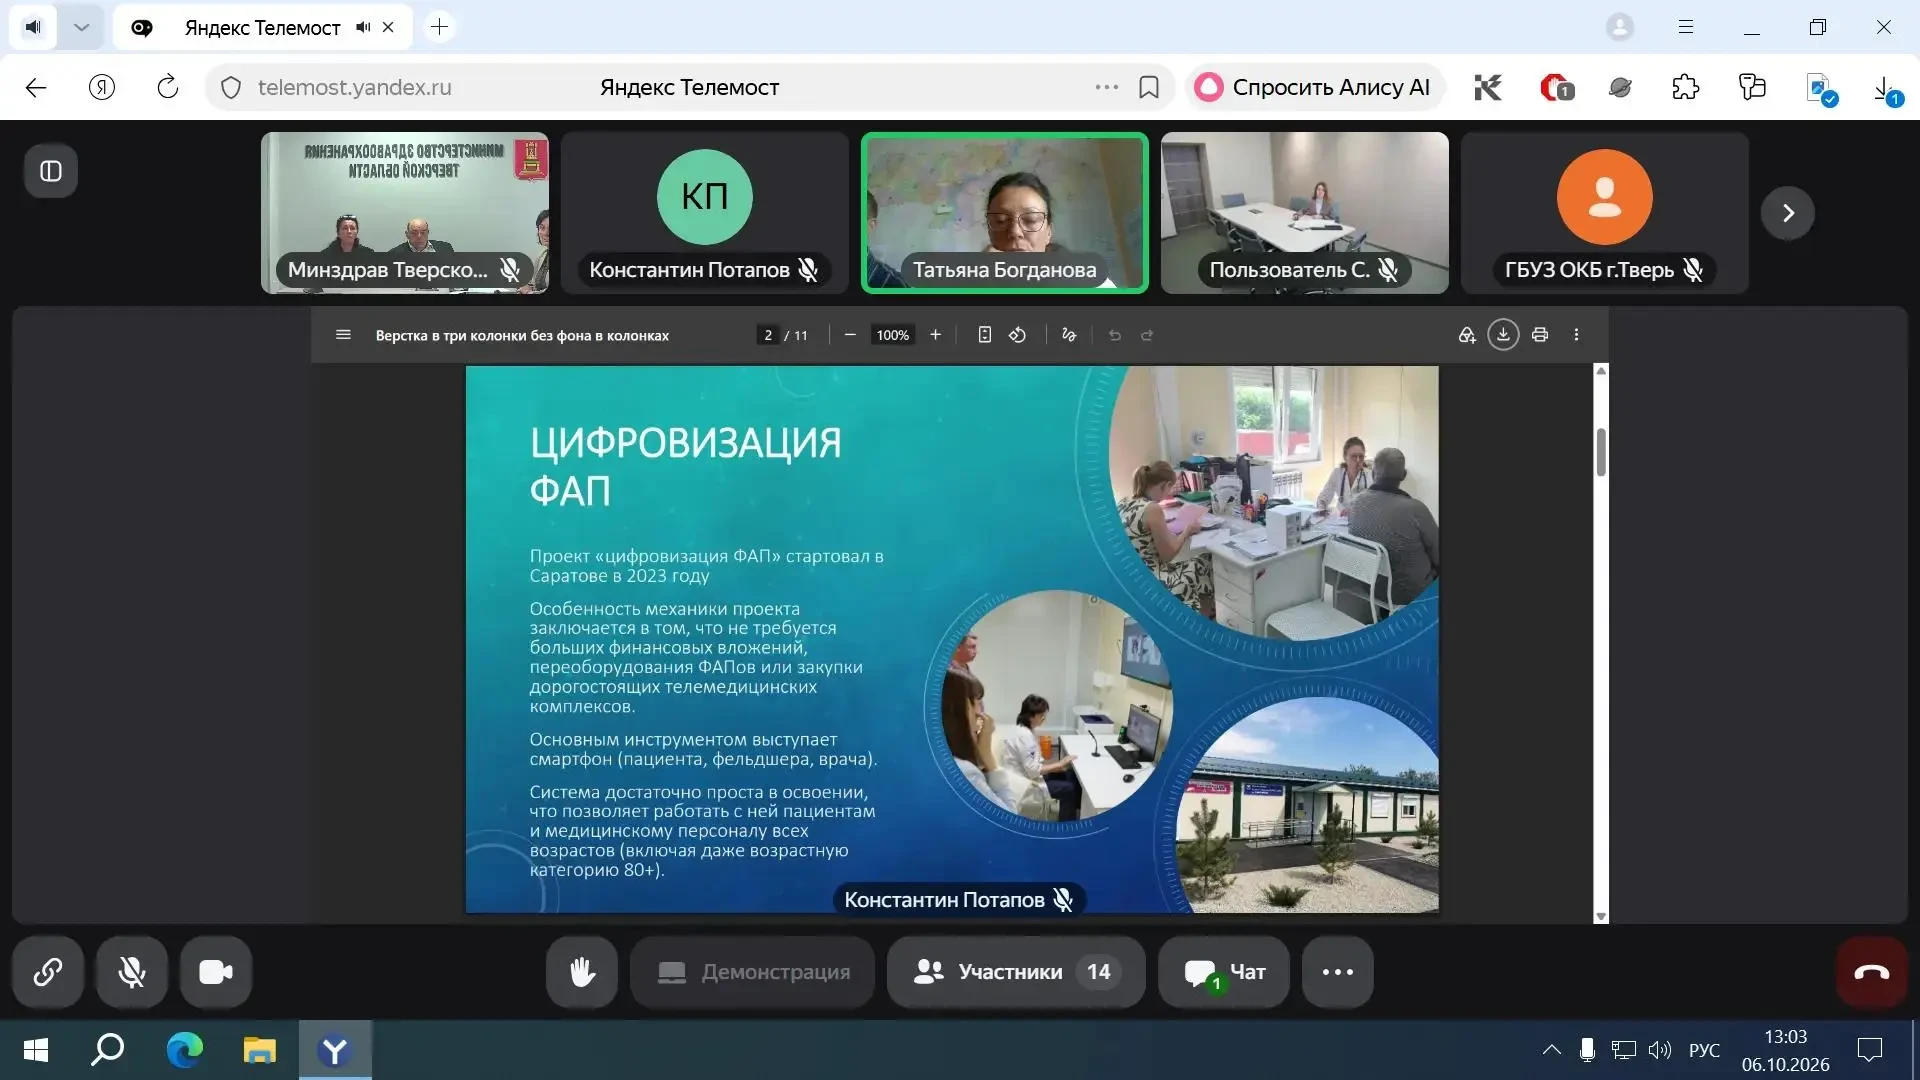1920x1080 pixels.
Task: Select the PDF draw annotation tool
Action: (1069, 335)
